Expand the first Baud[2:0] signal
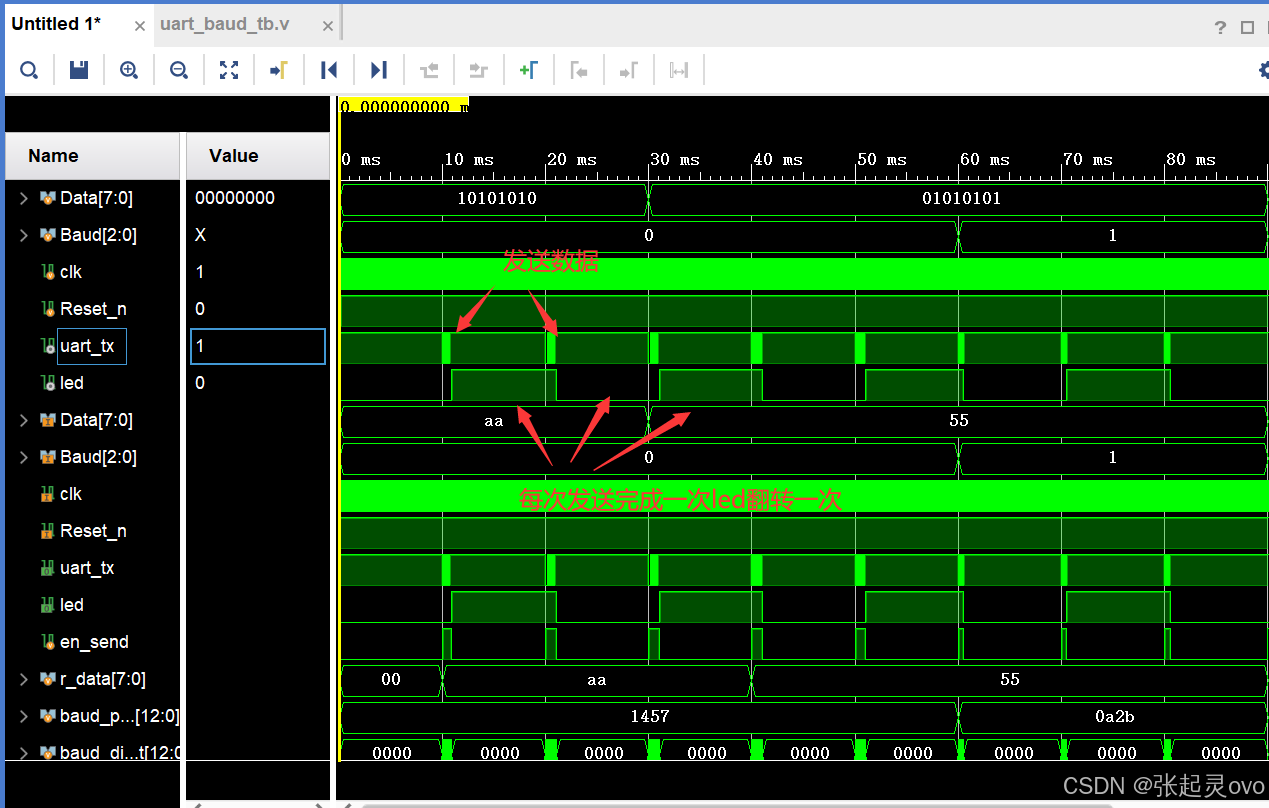 [x=24, y=235]
